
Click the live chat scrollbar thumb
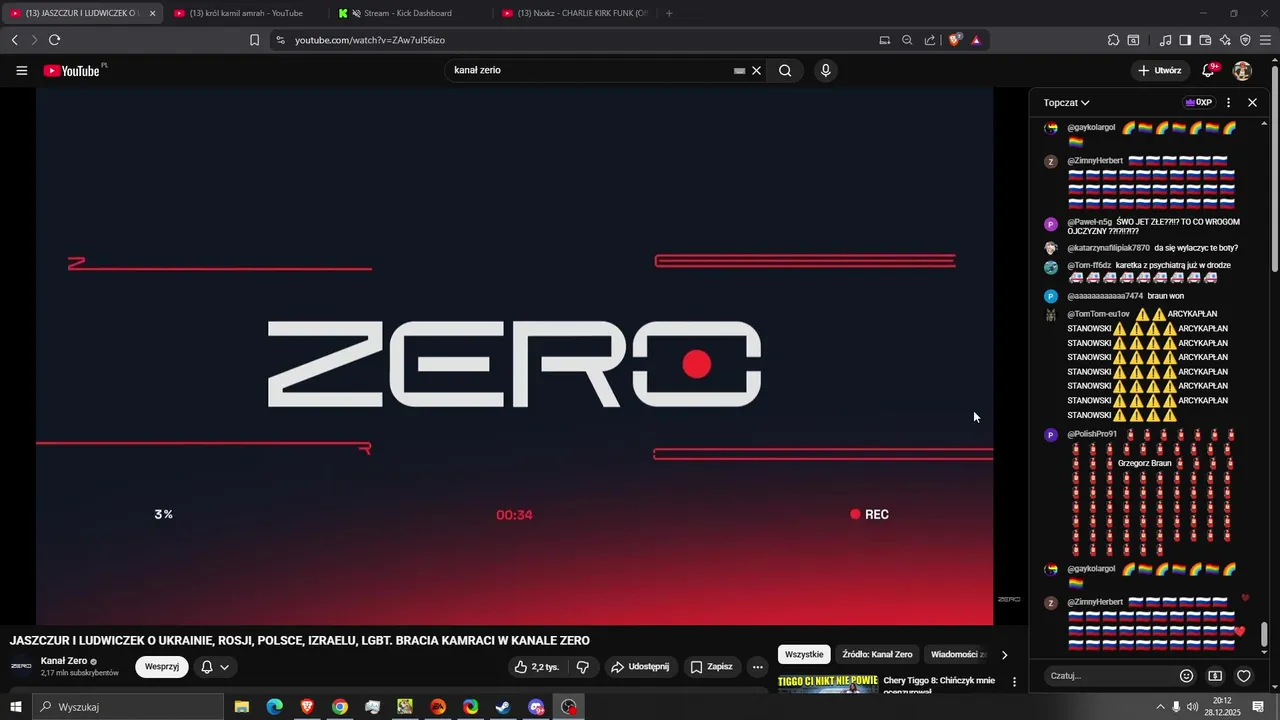click(1265, 634)
